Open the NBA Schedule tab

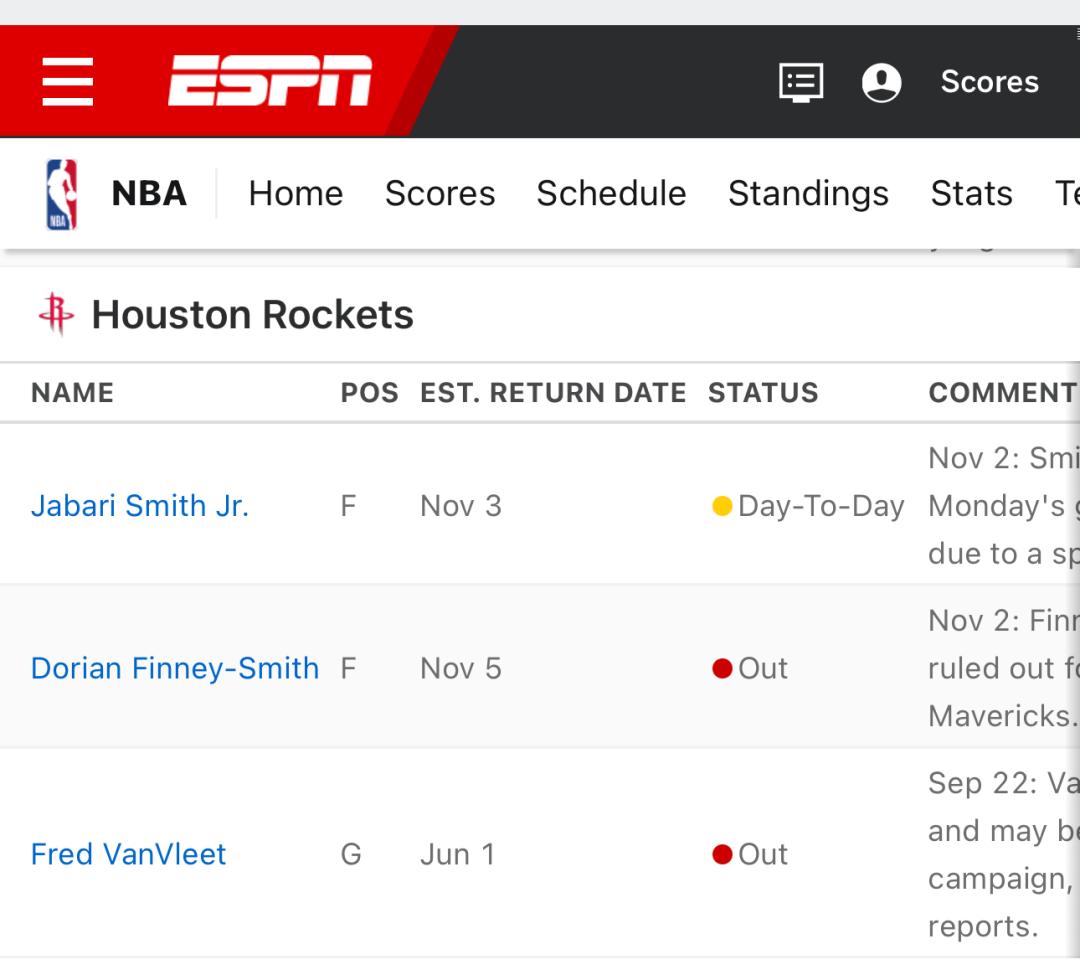pyautogui.click(x=611, y=193)
